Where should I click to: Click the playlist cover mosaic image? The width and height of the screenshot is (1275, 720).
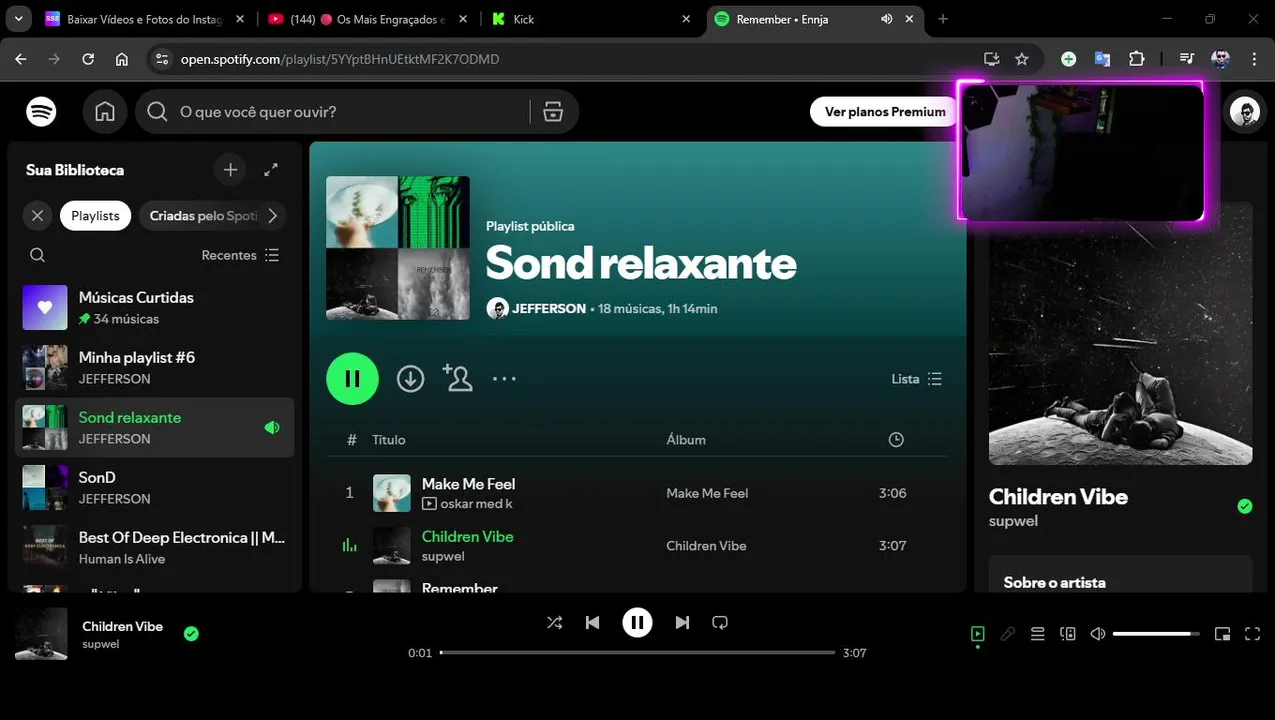(398, 248)
